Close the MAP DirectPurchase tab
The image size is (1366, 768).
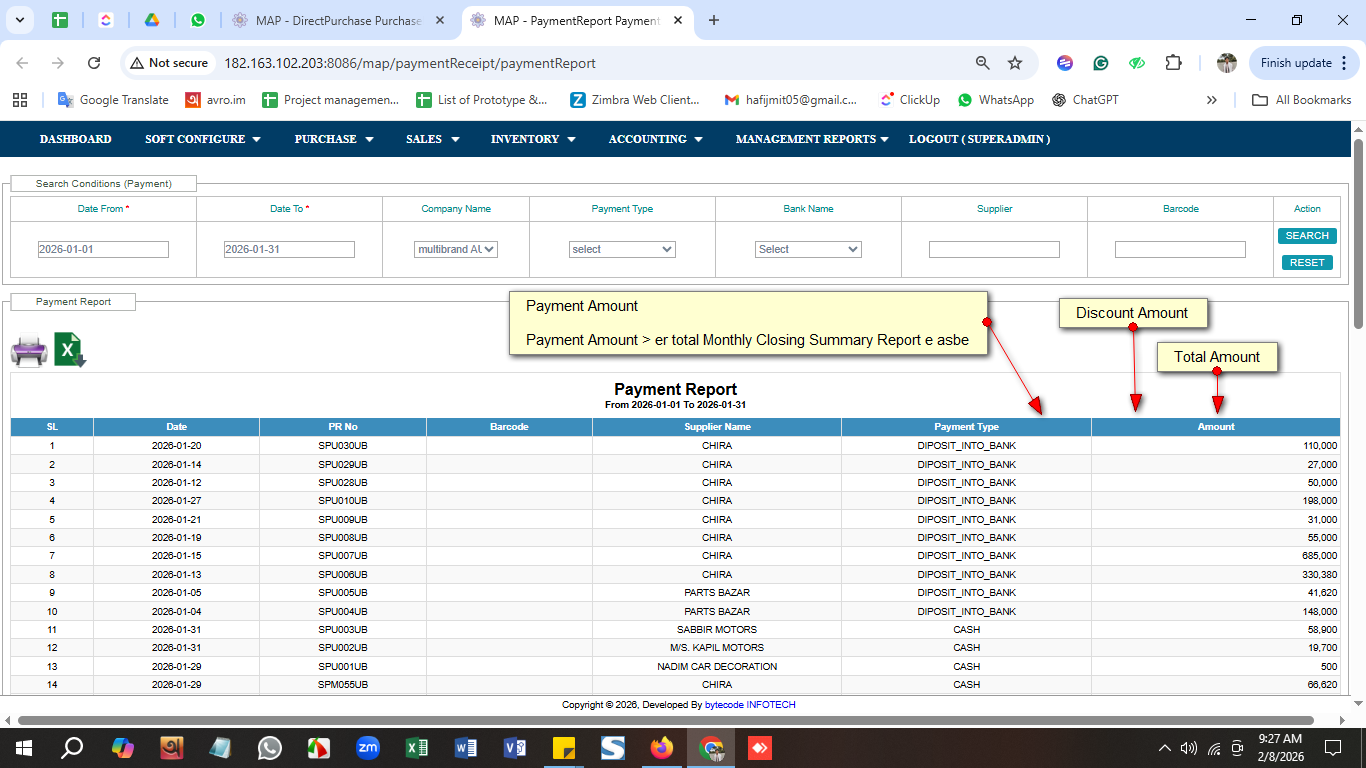tap(440, 20)
